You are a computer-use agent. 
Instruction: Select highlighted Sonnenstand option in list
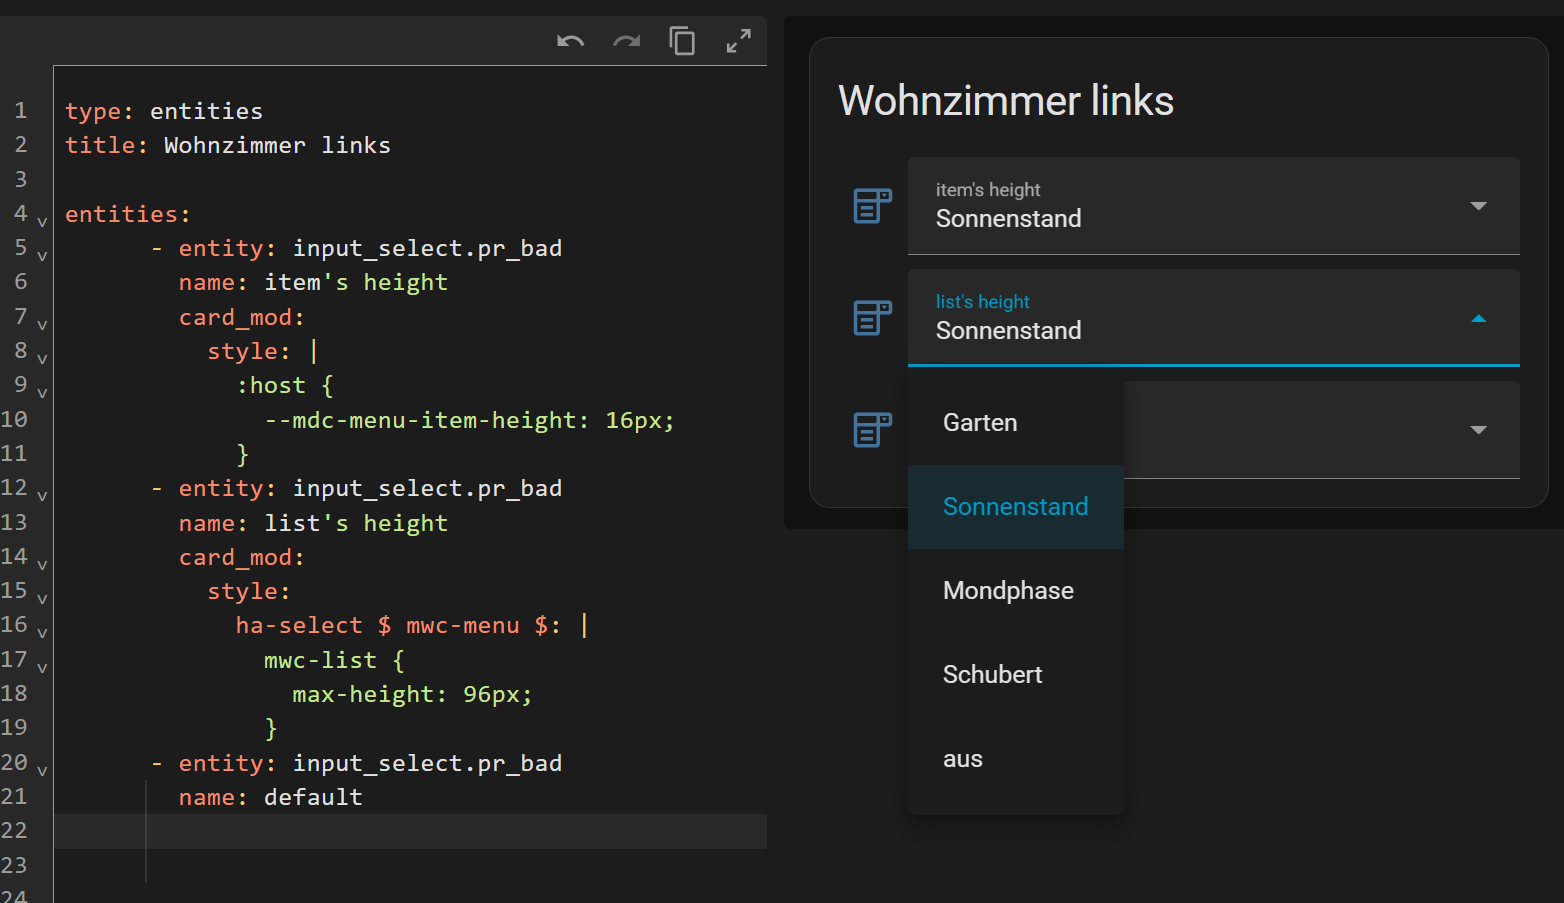point(1015,507)
